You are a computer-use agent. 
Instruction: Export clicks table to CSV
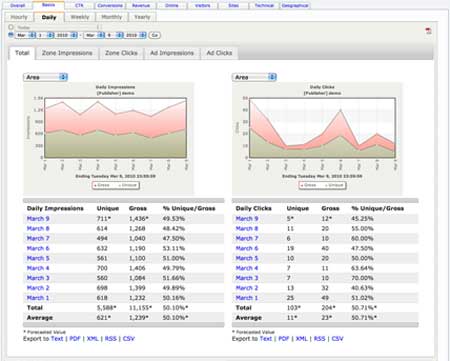[x=337, y=339]
